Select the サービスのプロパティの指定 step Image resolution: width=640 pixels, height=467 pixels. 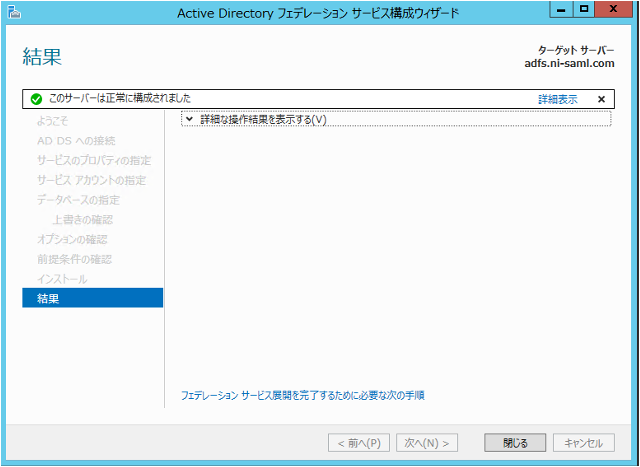click(93, 160)
